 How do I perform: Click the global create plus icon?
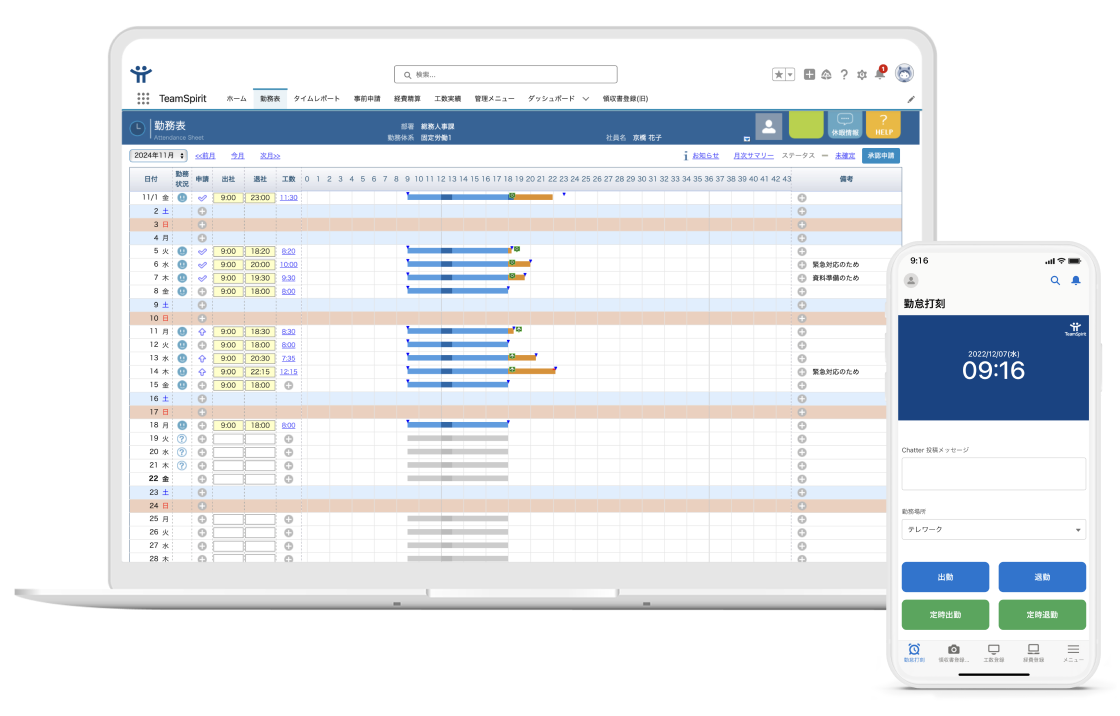810,75
